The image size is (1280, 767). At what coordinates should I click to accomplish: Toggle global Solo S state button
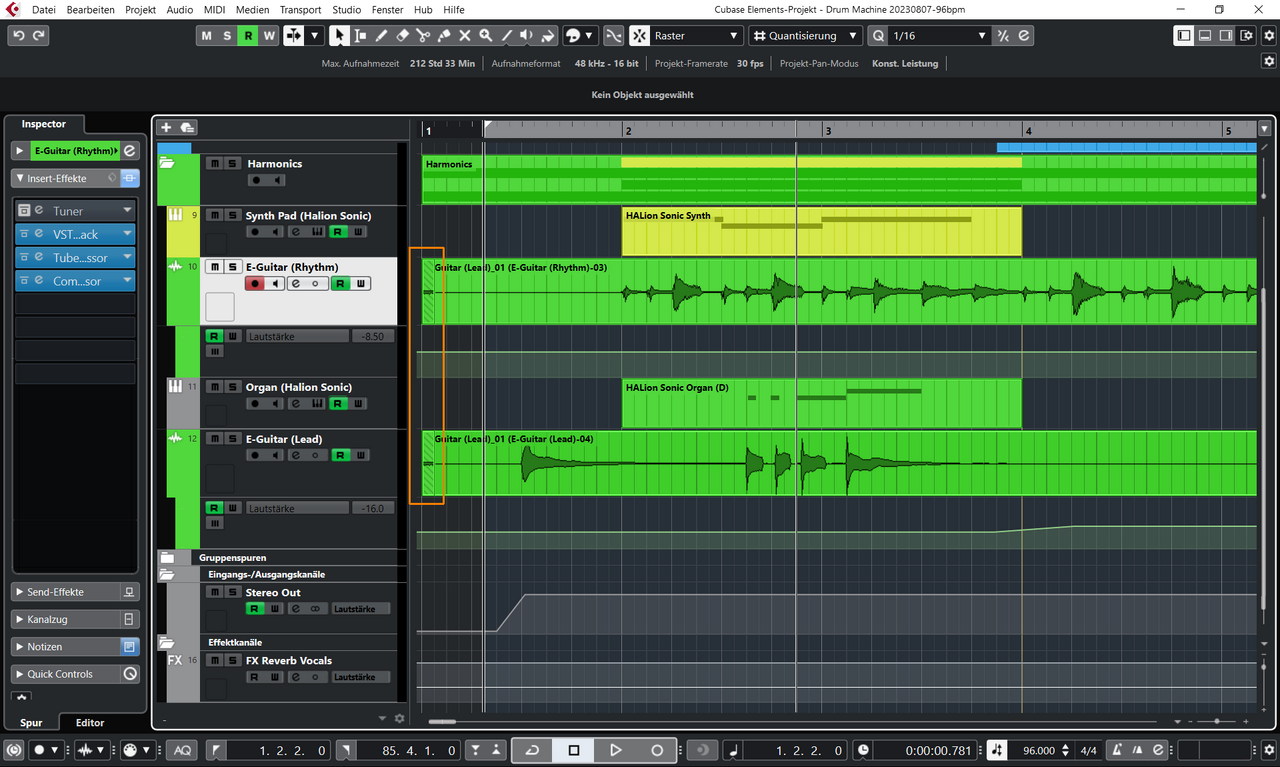(x=227, y=36)
